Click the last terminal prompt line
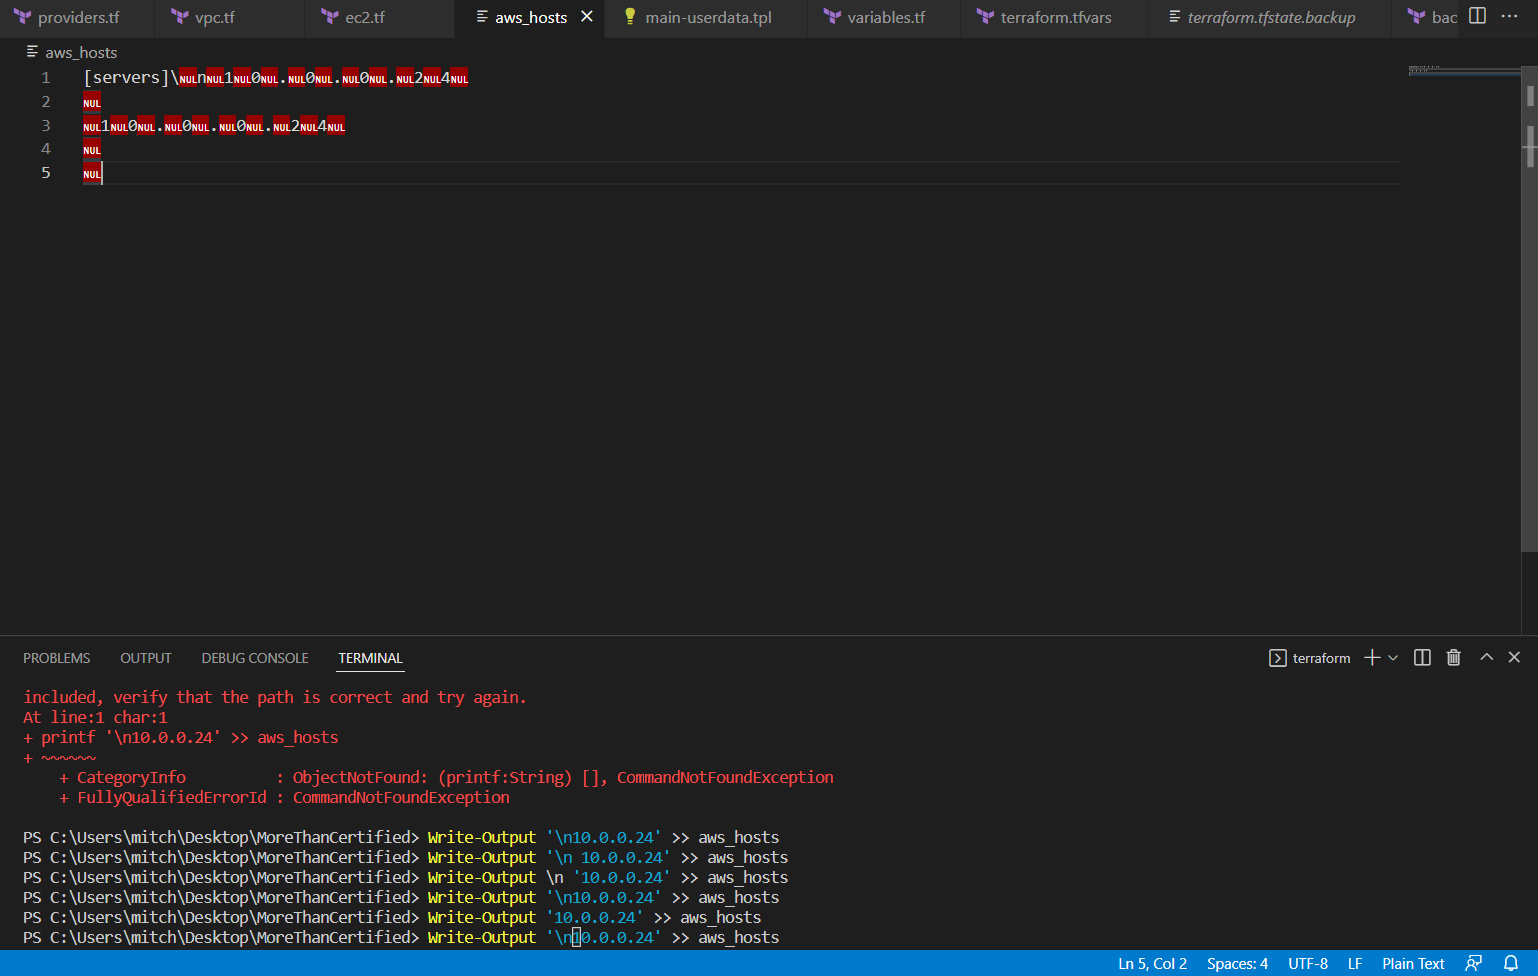 click(401, 937)
